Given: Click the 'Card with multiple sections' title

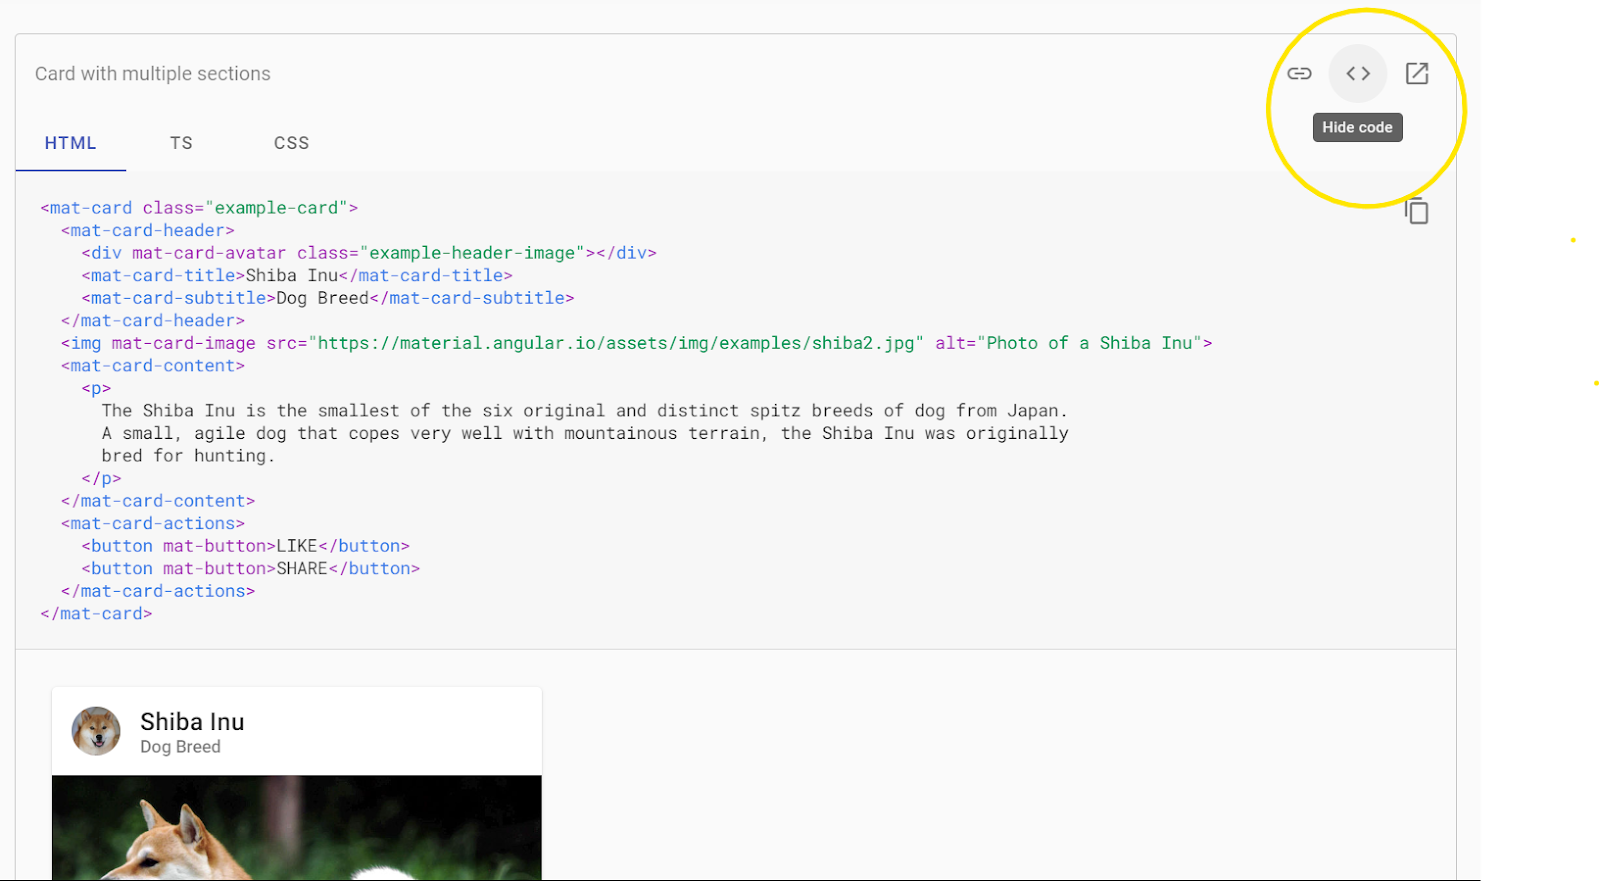Looking at the screenshot, I should 153,74.
